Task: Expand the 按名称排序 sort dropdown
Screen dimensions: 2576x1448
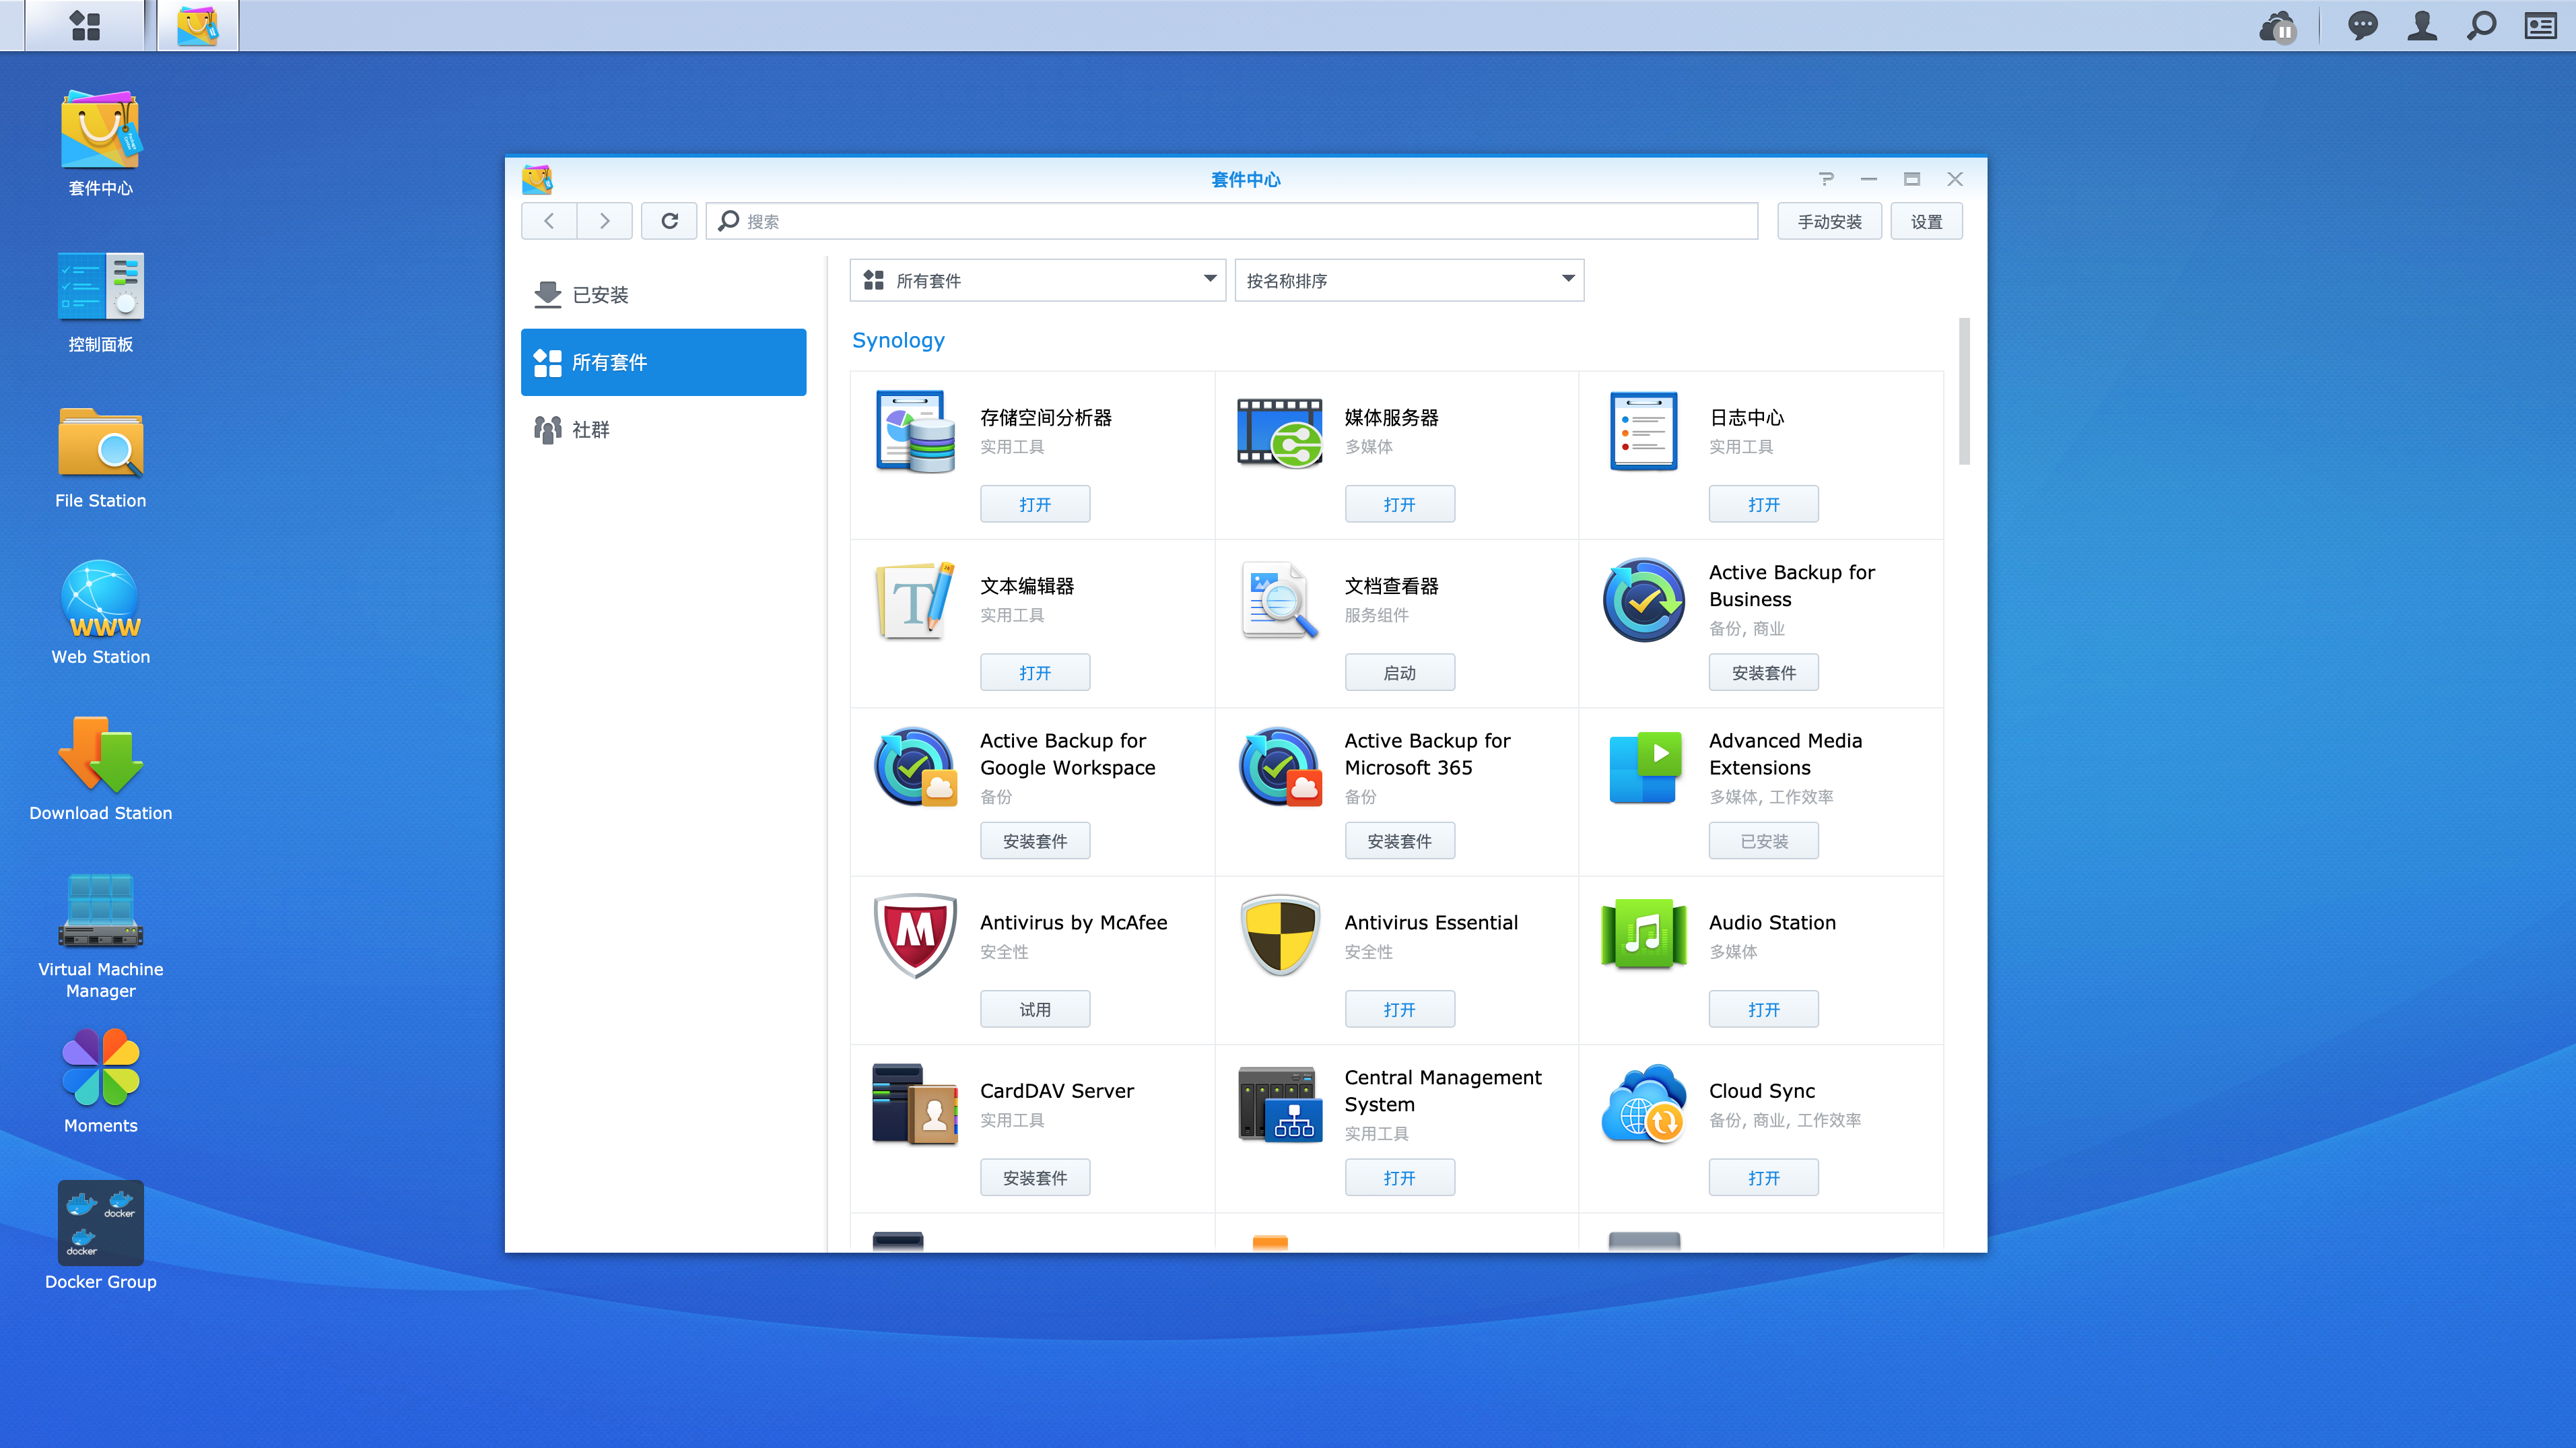Action: 1409,280
